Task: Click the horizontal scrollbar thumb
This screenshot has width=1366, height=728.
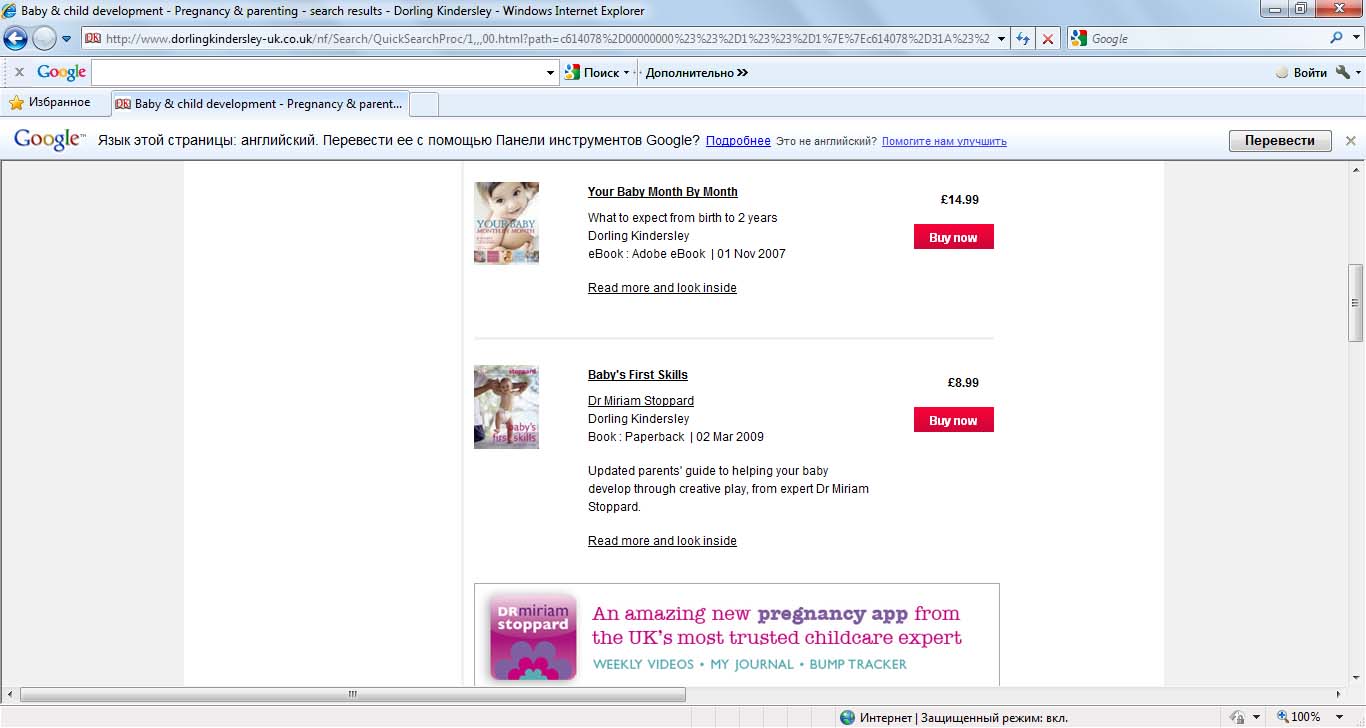Action: coord(353,694)
